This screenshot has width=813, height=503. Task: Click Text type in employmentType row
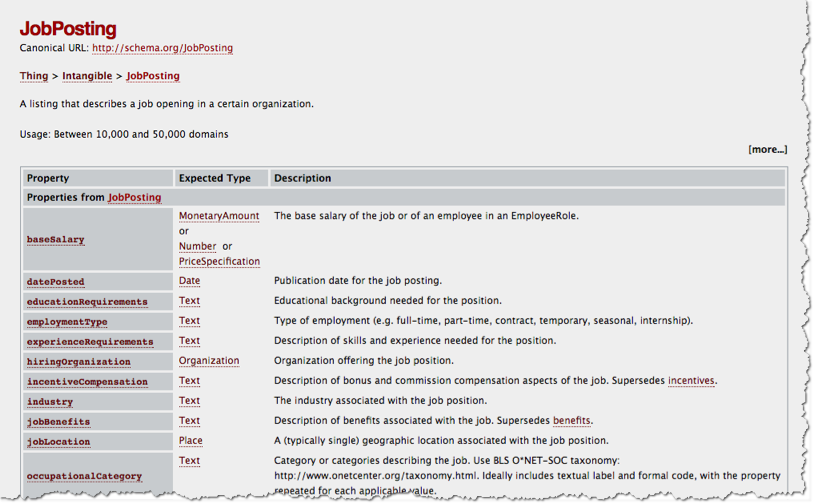(189, 320)
